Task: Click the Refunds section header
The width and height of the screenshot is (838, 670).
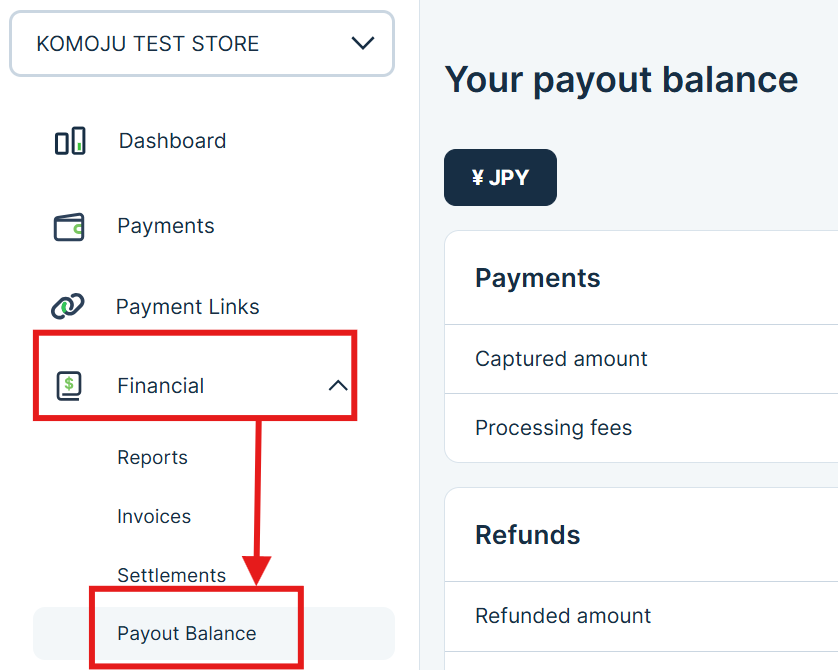Action: [527, 534]
